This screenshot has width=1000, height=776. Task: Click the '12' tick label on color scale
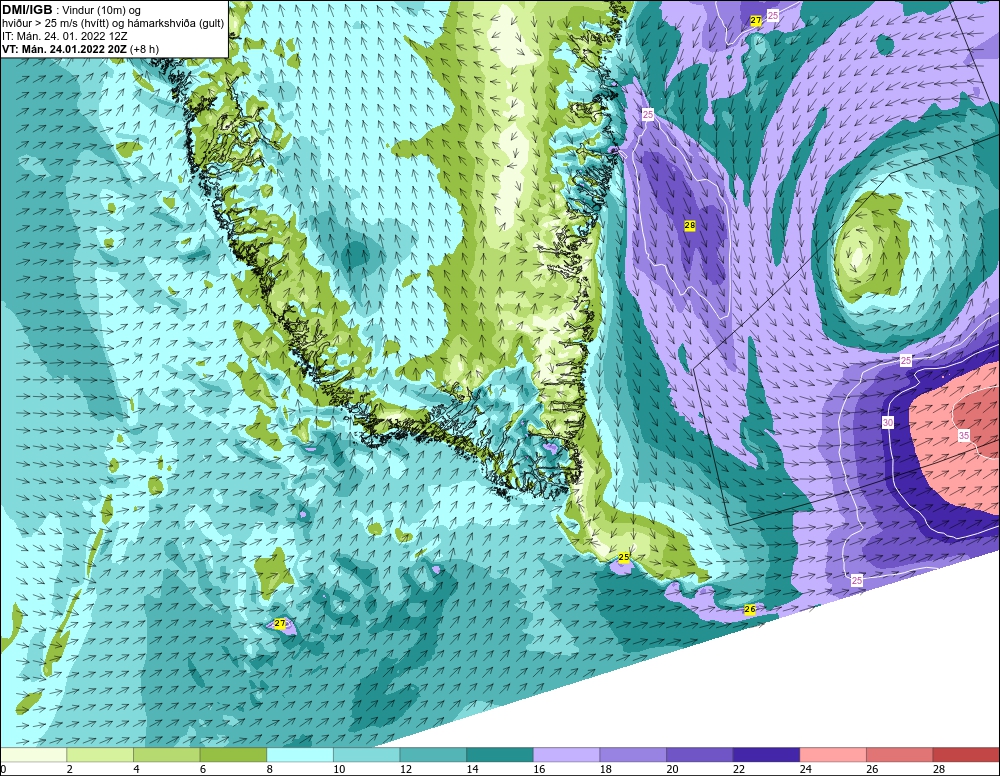click(x=406, y=769)
